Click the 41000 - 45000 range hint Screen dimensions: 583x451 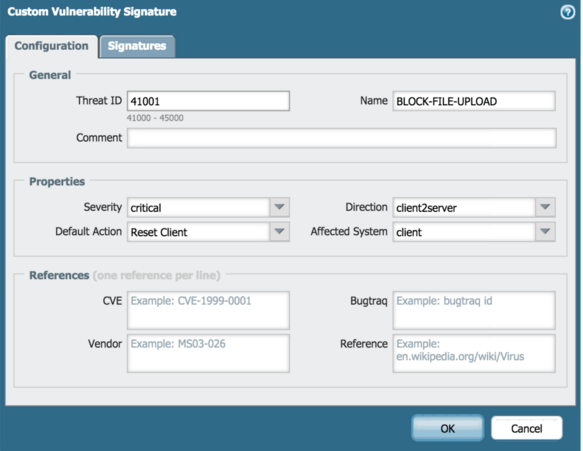(155, 118)
